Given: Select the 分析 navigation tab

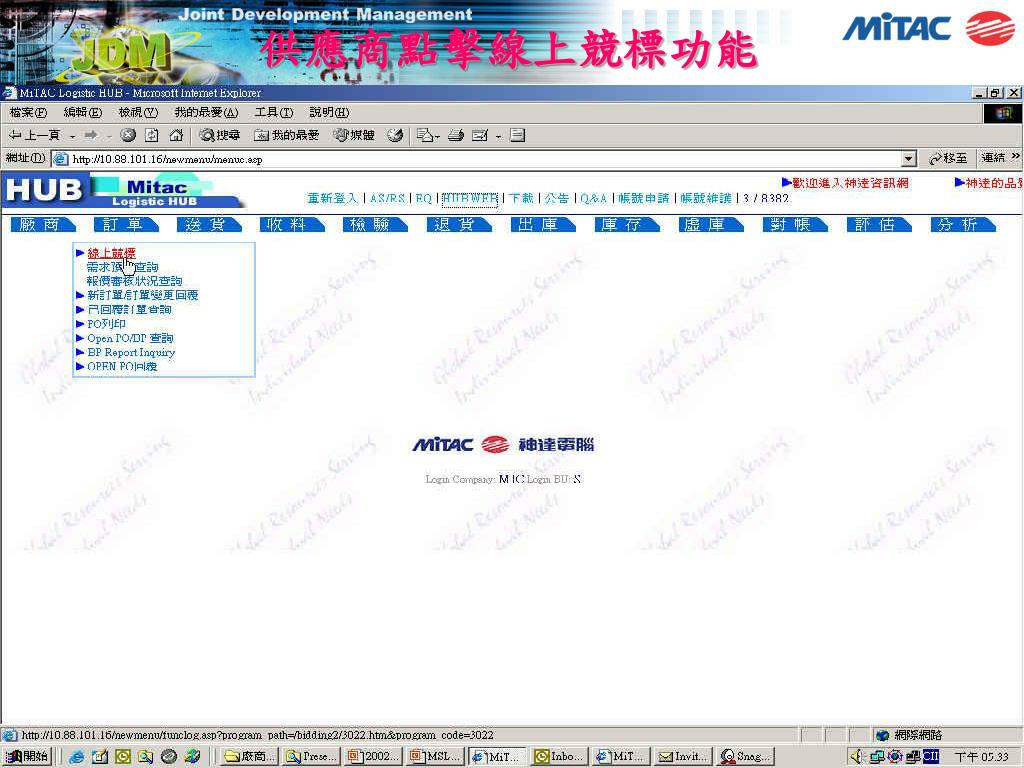Looking at the screenshot, I should click(x=963, y=225).
